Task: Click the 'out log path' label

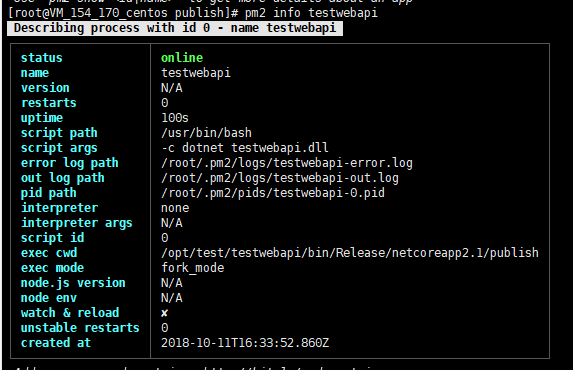Action: pos(62,178)
